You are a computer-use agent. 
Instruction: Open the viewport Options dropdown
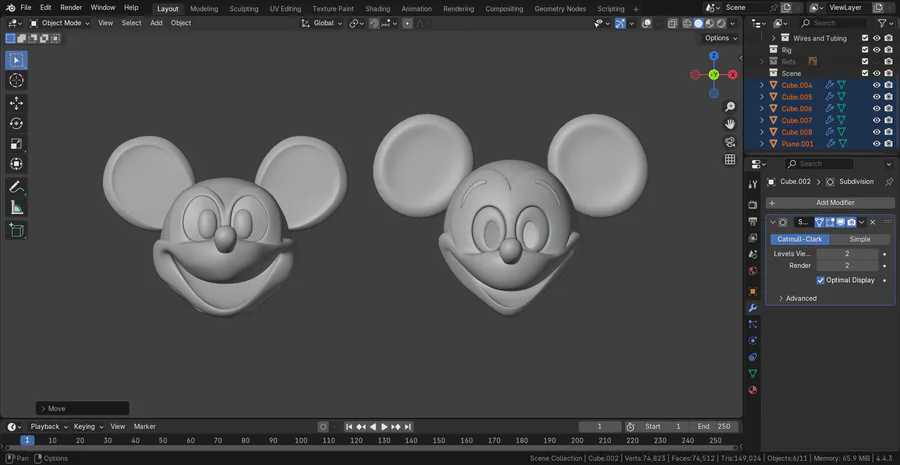pos(721,38)
